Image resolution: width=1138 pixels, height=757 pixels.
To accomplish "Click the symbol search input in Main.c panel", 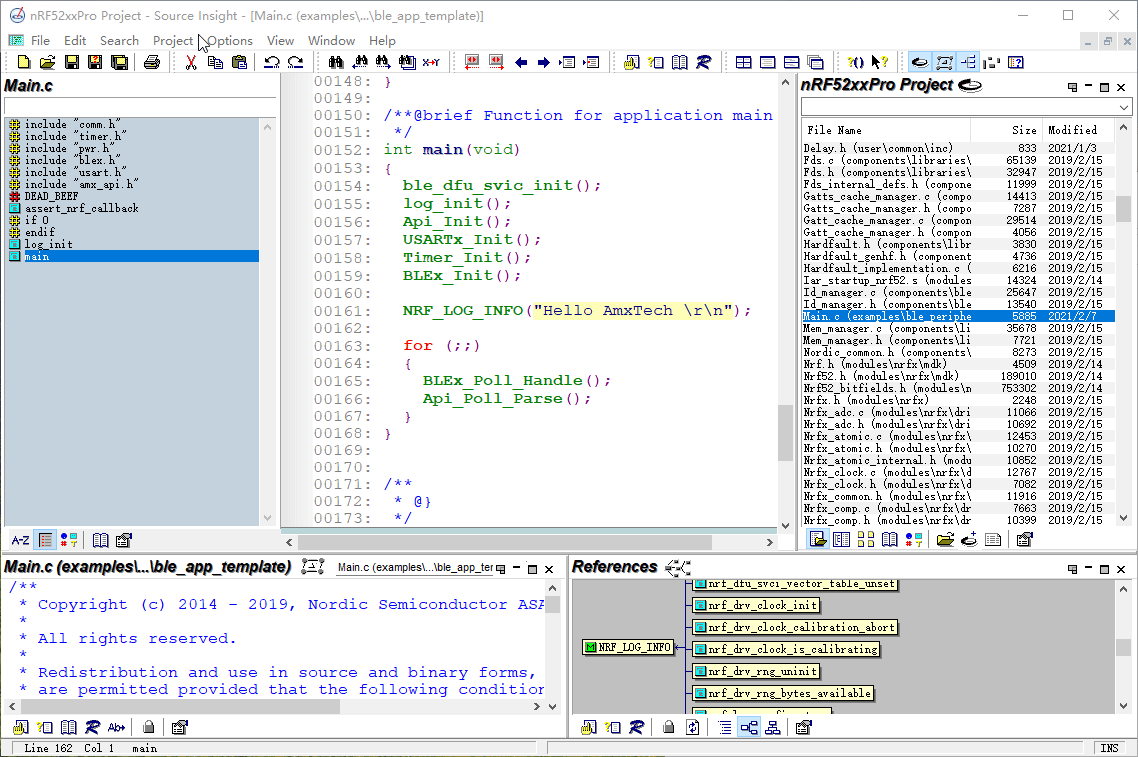I will pyautogui.click(x=139, y=107).
